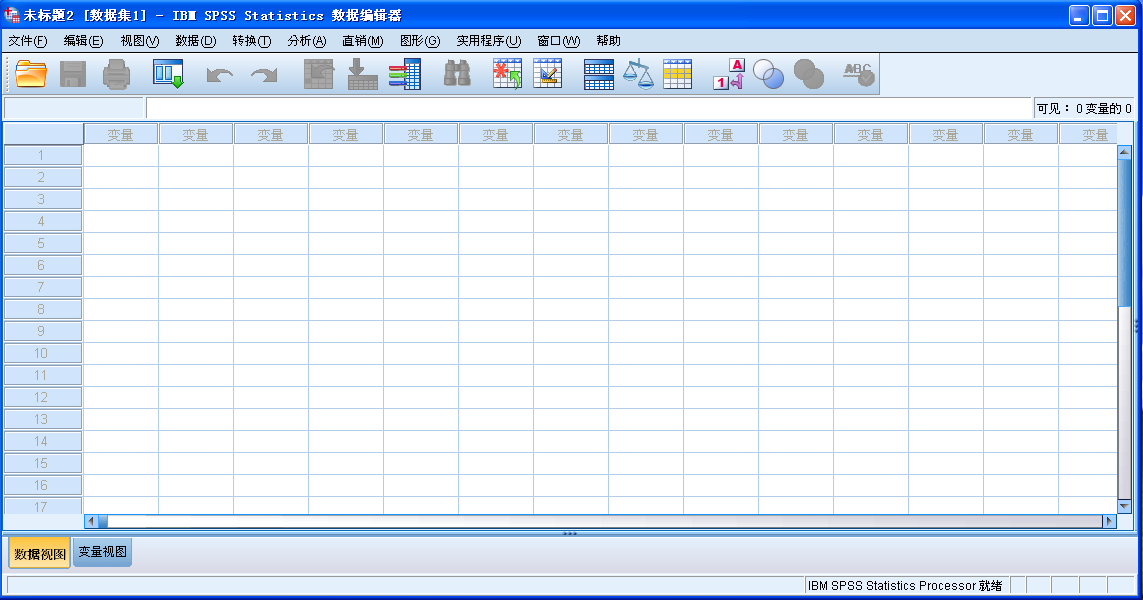This screenshot has width=1143, height=600.
Task: Switch to 变量视图 tab
Action: tap(103, 552)
